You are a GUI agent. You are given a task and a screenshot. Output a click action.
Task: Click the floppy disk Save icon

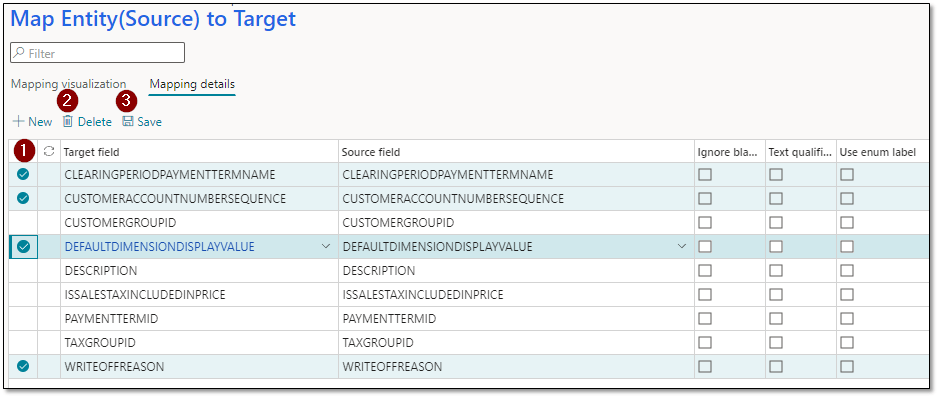coord(128,121)
